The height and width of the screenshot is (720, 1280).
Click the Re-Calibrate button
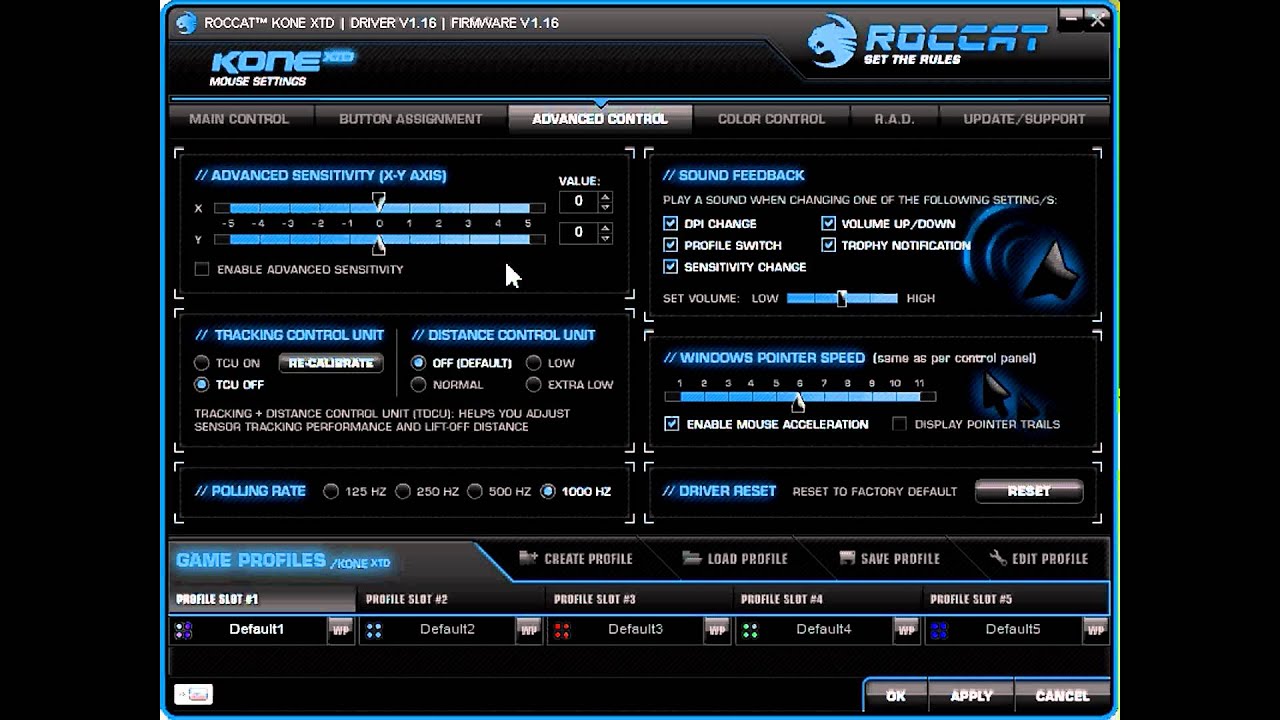click(331, 363)
